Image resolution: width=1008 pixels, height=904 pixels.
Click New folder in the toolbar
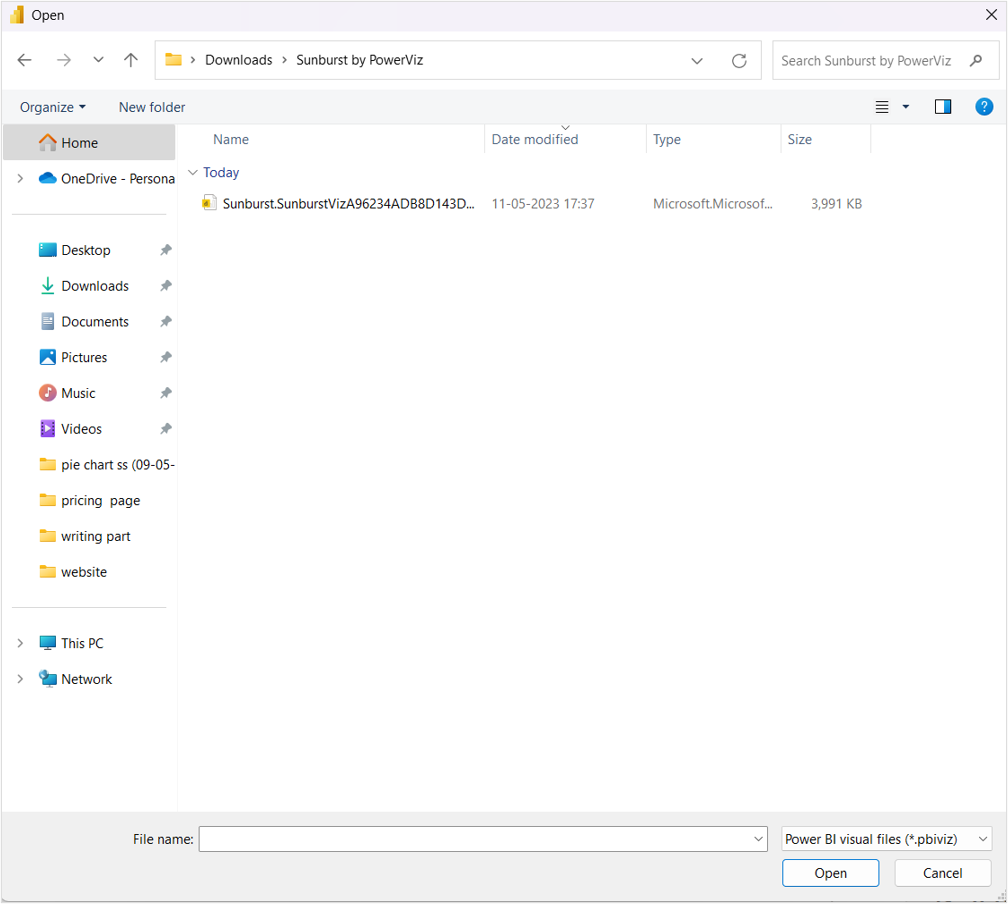152,107
